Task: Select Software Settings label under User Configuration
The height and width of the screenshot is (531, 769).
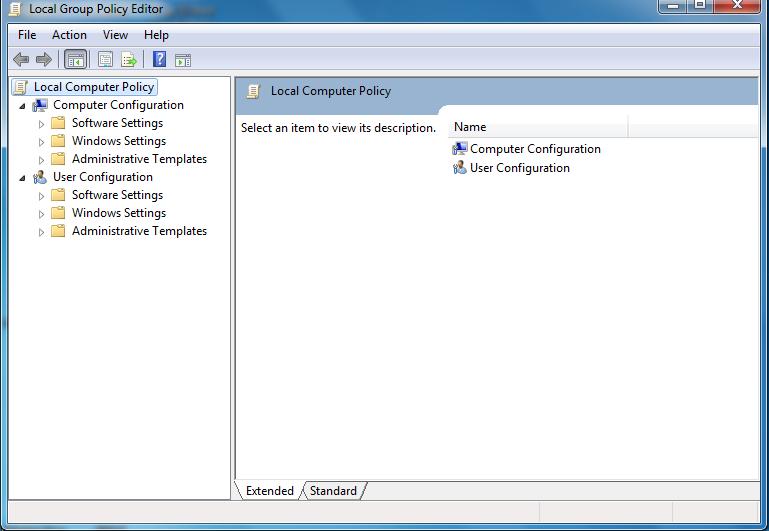Action: click(117, 195)
